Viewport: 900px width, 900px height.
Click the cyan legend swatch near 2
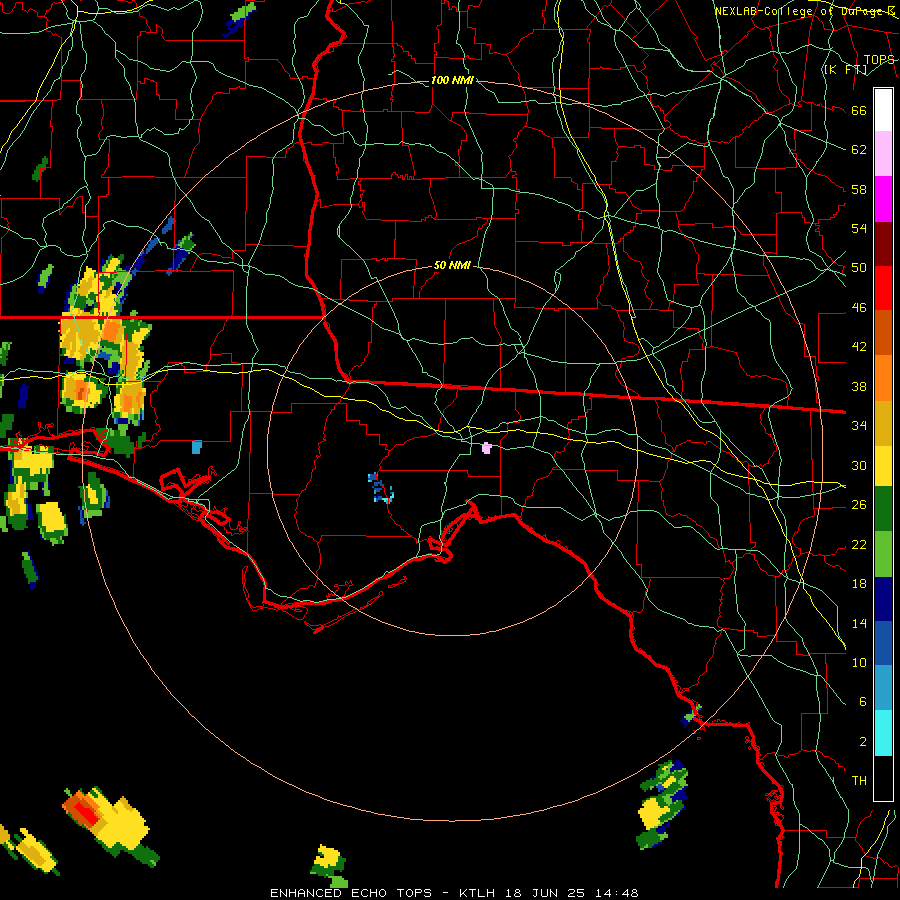click(883, 732)
